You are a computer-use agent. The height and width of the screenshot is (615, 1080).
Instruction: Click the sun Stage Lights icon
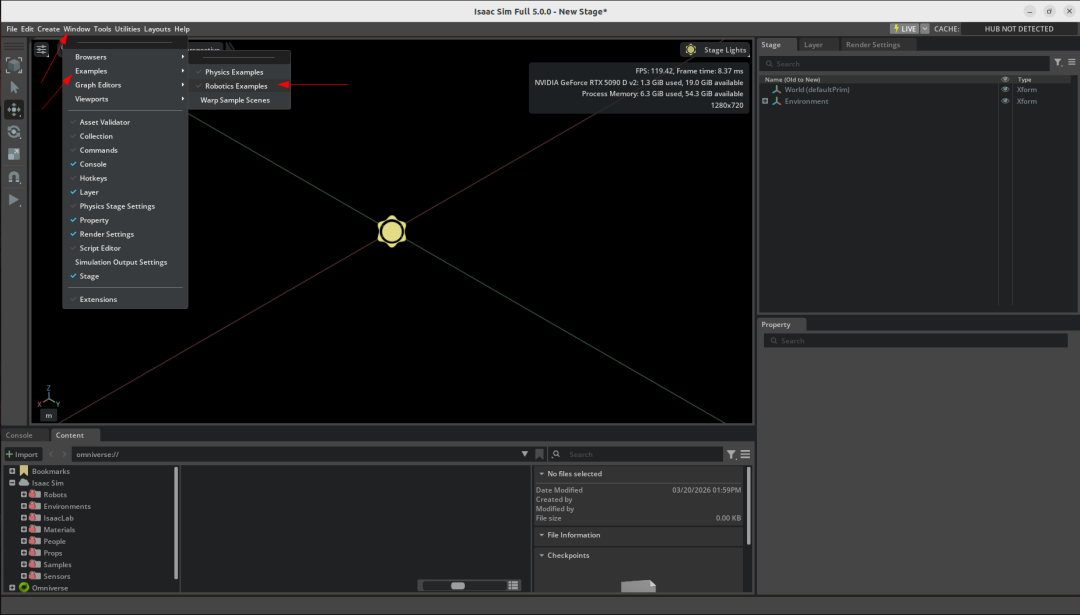coord(690,50)
